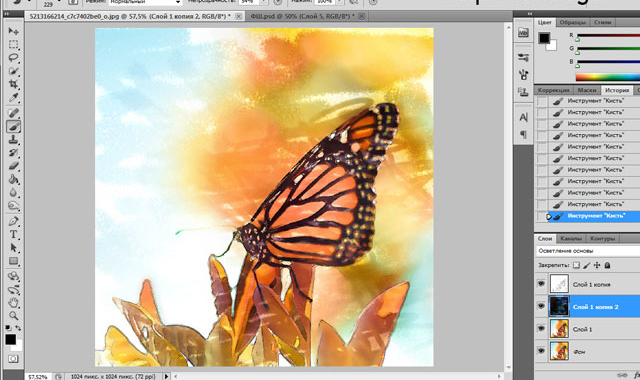Image resolution: width=640 pixels, height=380 pixels.
Task: Open the Clone Source dock icon
Action: click(523, 92)
